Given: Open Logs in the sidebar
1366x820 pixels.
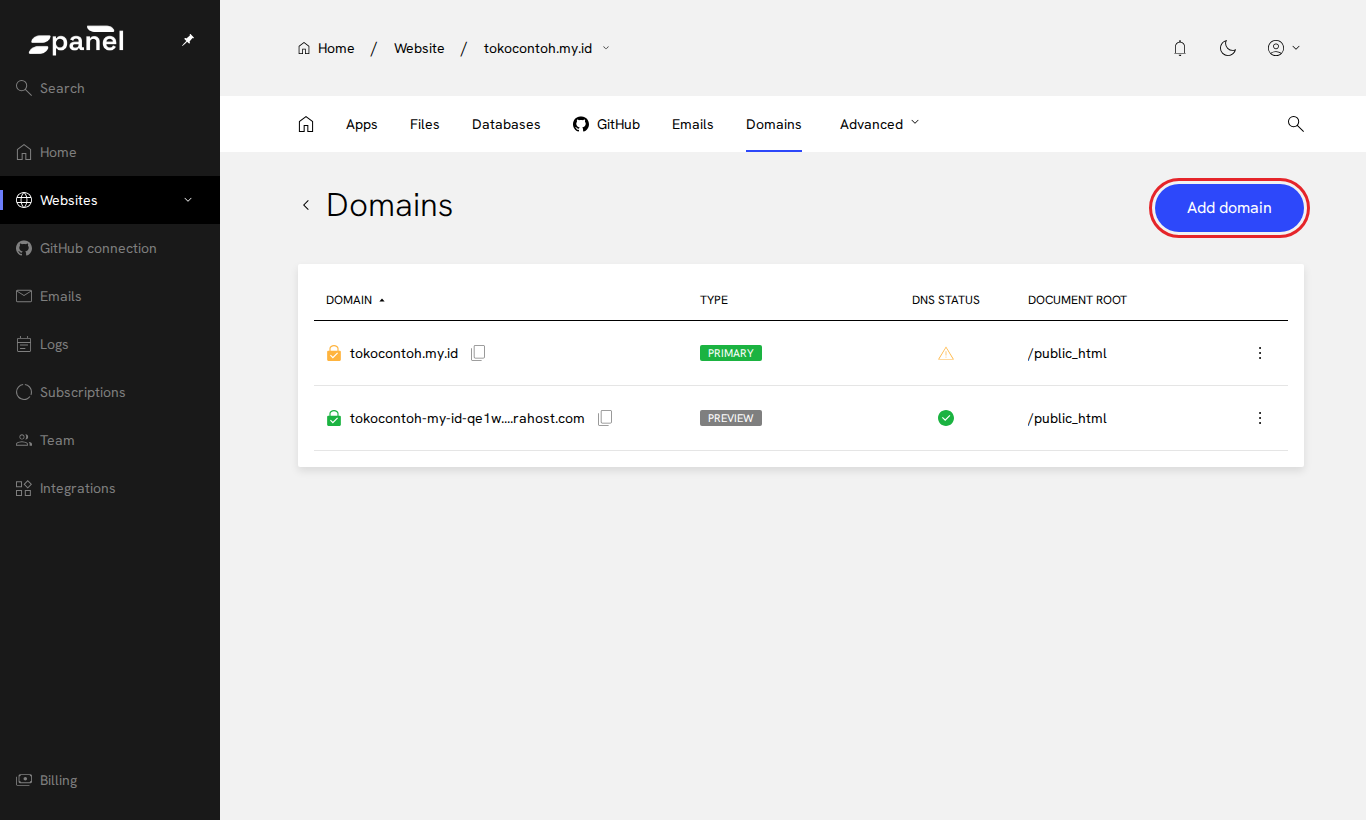Looking at the screenshot, I should (x=110, y=344).
